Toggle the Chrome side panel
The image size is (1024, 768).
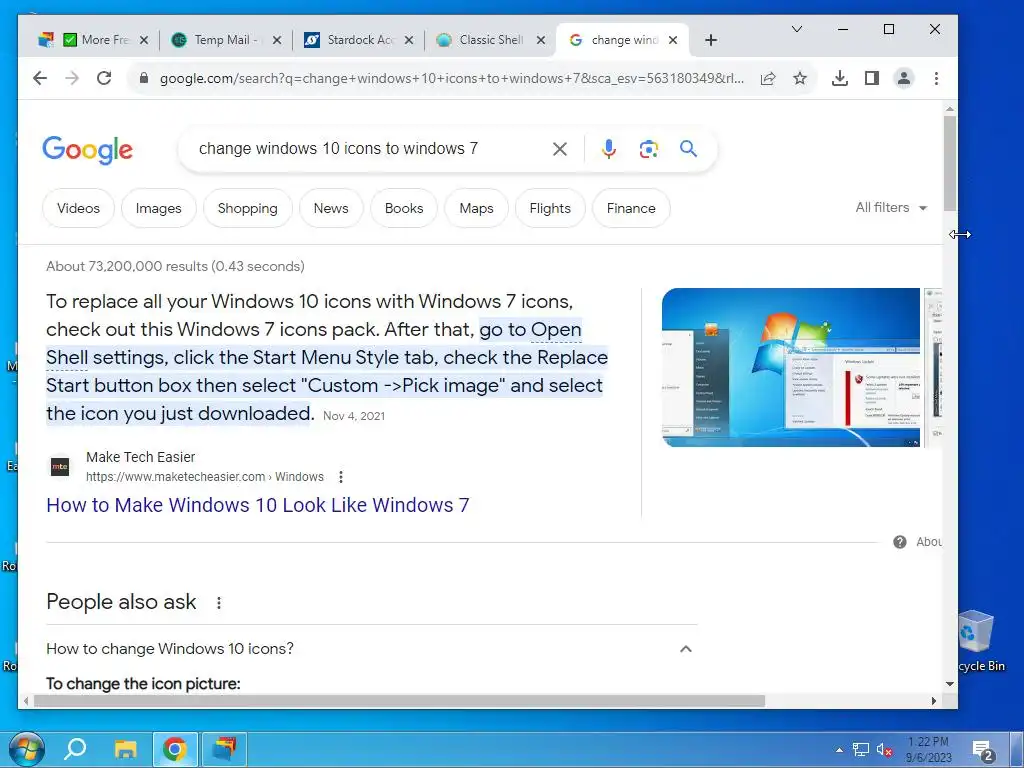[872, 78]
